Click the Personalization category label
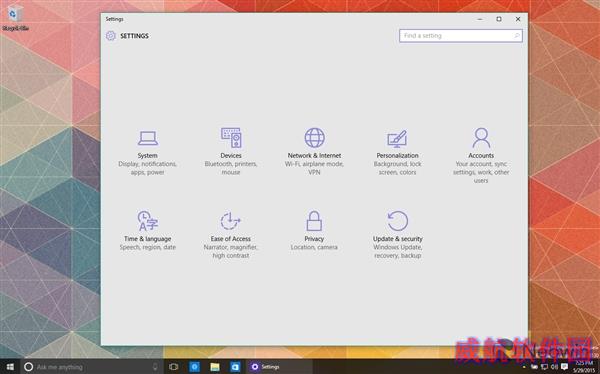This screenshot has height=374, width=600. point(398,155)
